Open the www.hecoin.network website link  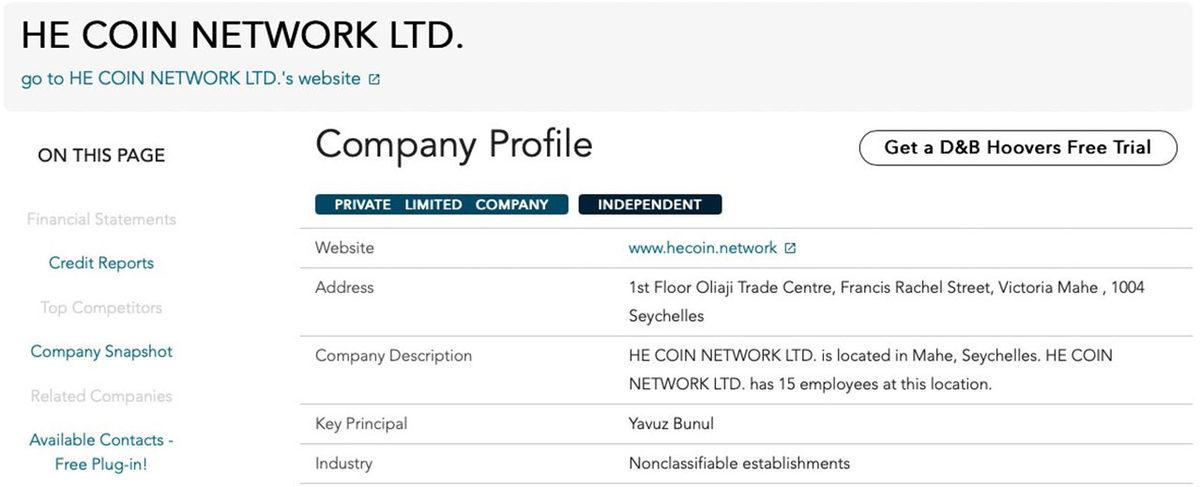tap(702, 248)
